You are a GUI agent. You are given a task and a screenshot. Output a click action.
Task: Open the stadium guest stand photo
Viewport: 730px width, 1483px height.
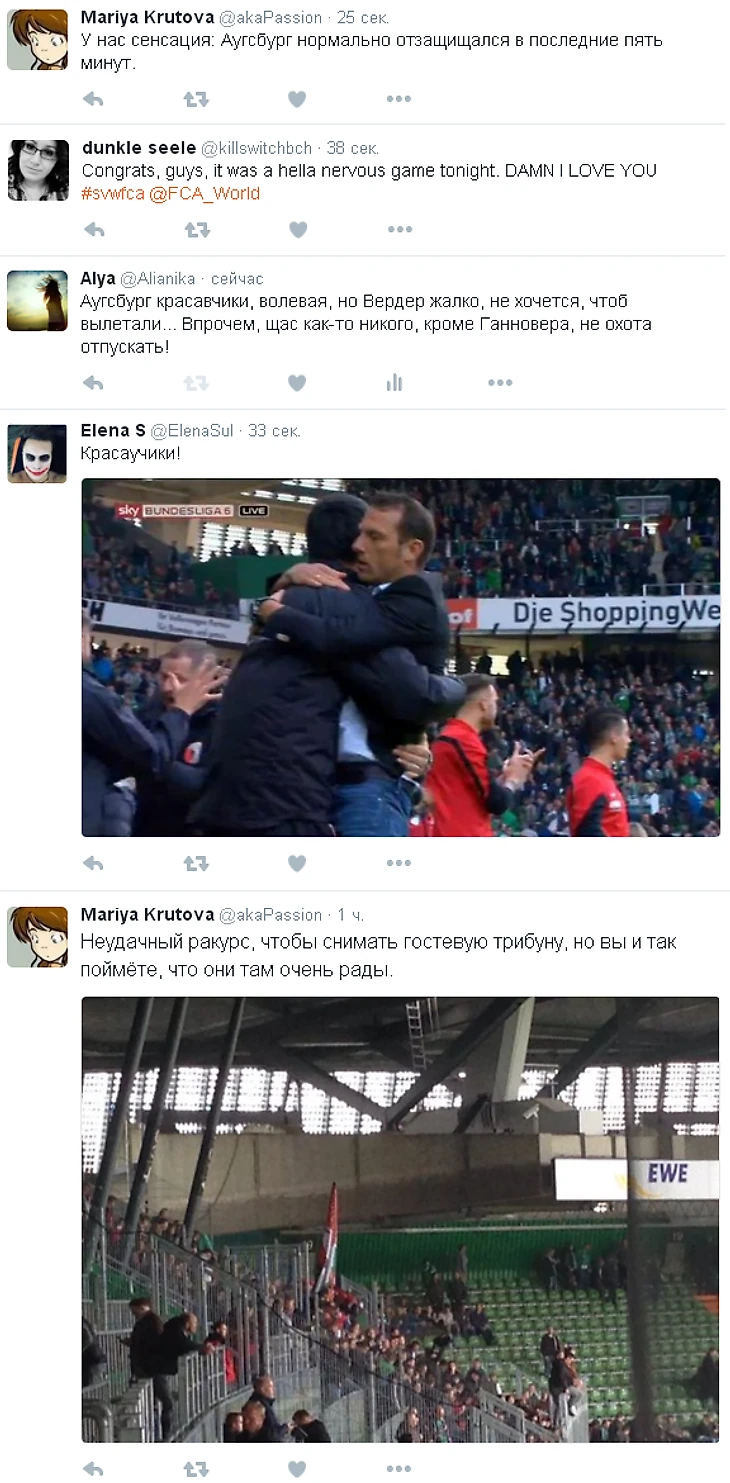click(400, 1219)
